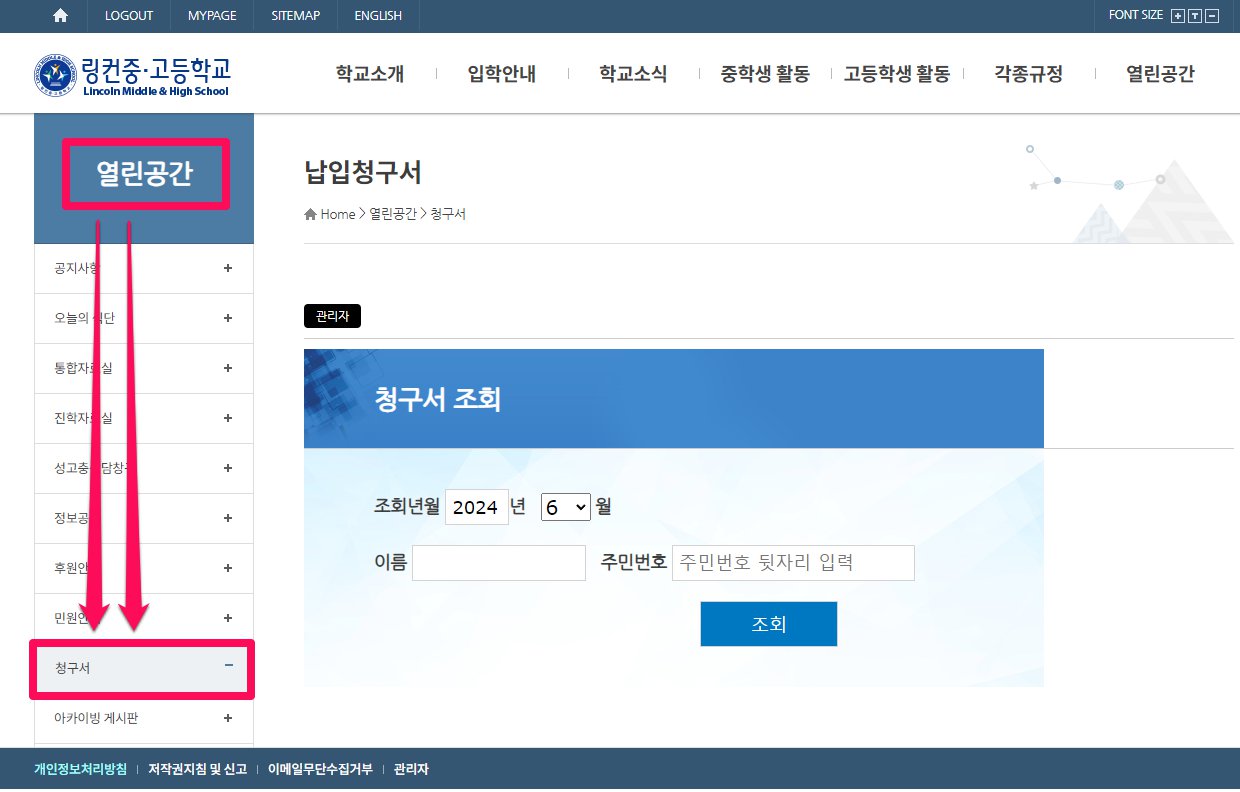Open the 각종규정 main menu

tap(1028, 74)
